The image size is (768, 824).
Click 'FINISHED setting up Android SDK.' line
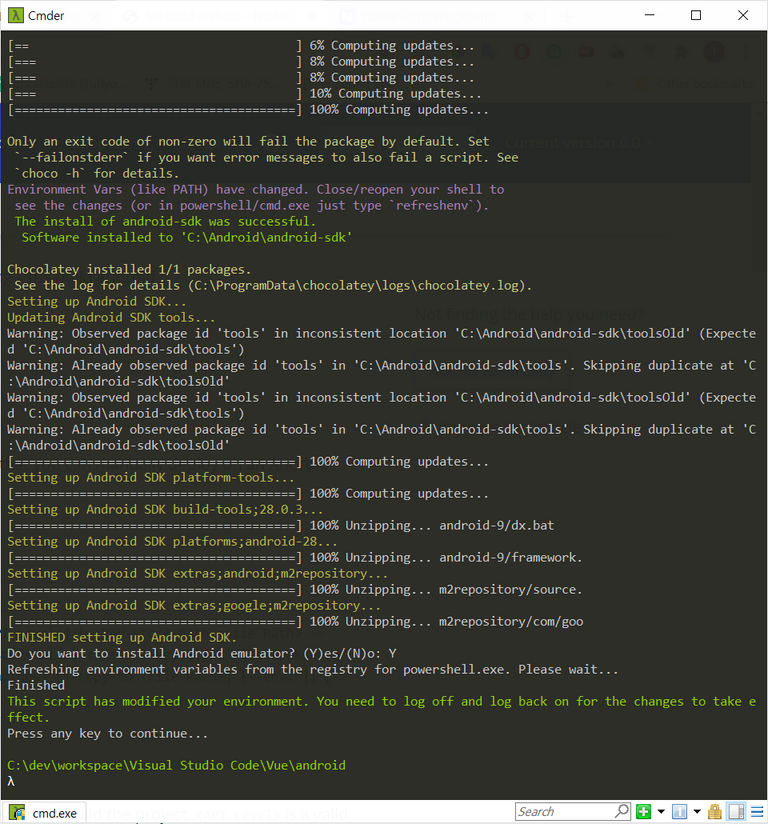122,637
